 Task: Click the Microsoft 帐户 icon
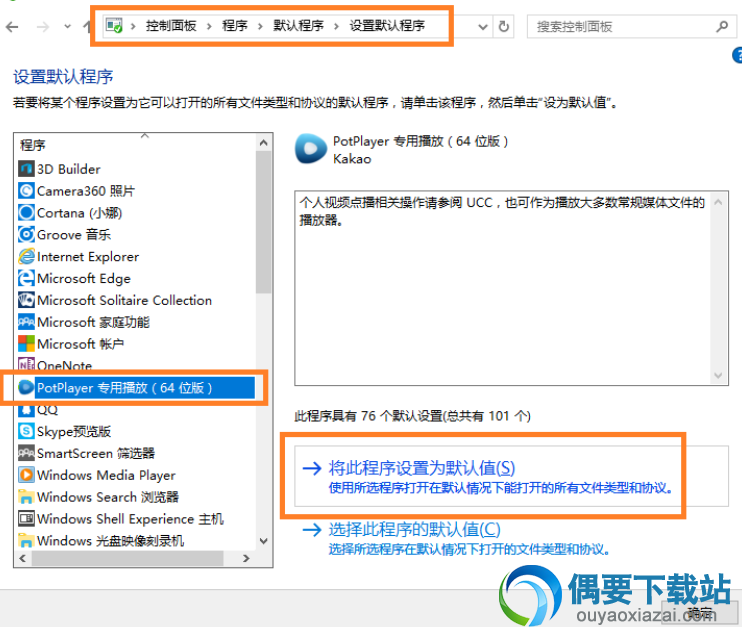point(26,344)
